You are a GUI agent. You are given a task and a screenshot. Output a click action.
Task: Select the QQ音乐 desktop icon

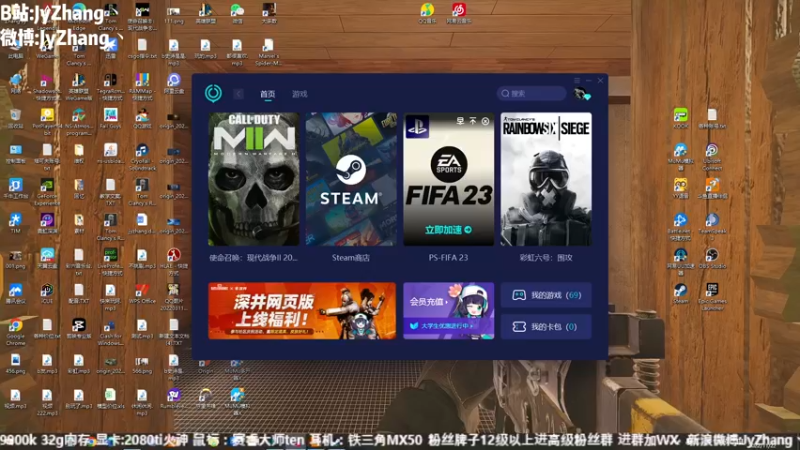427,13
